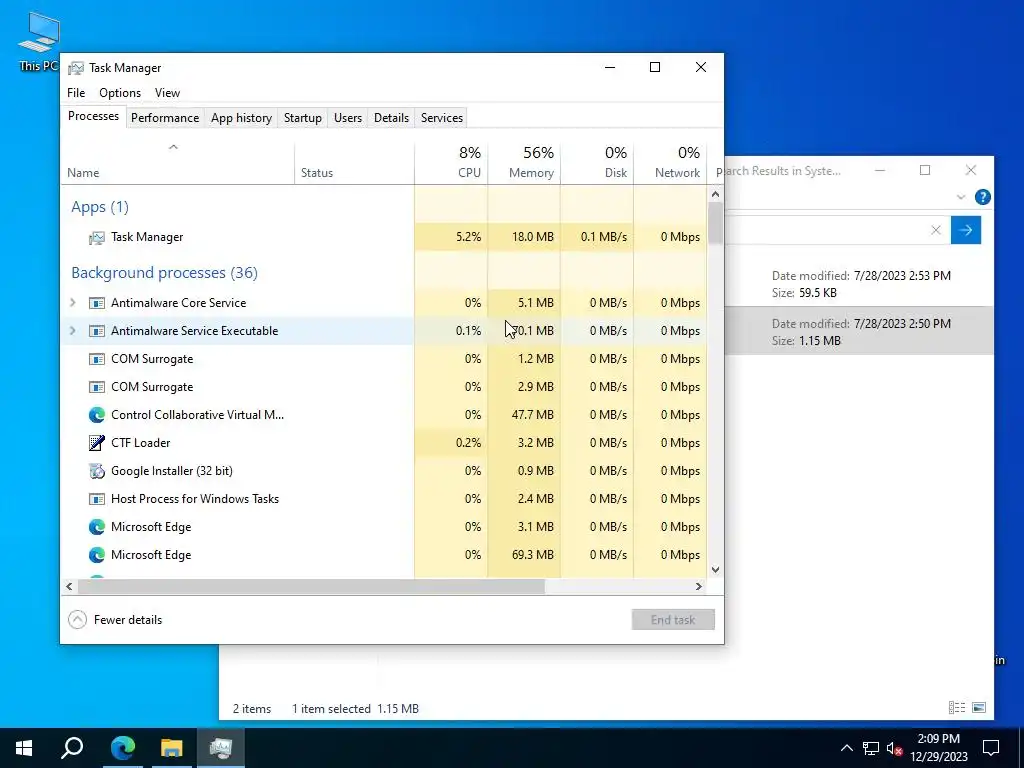
Task: Sort processes by Name column
Action: coord(177,163)
